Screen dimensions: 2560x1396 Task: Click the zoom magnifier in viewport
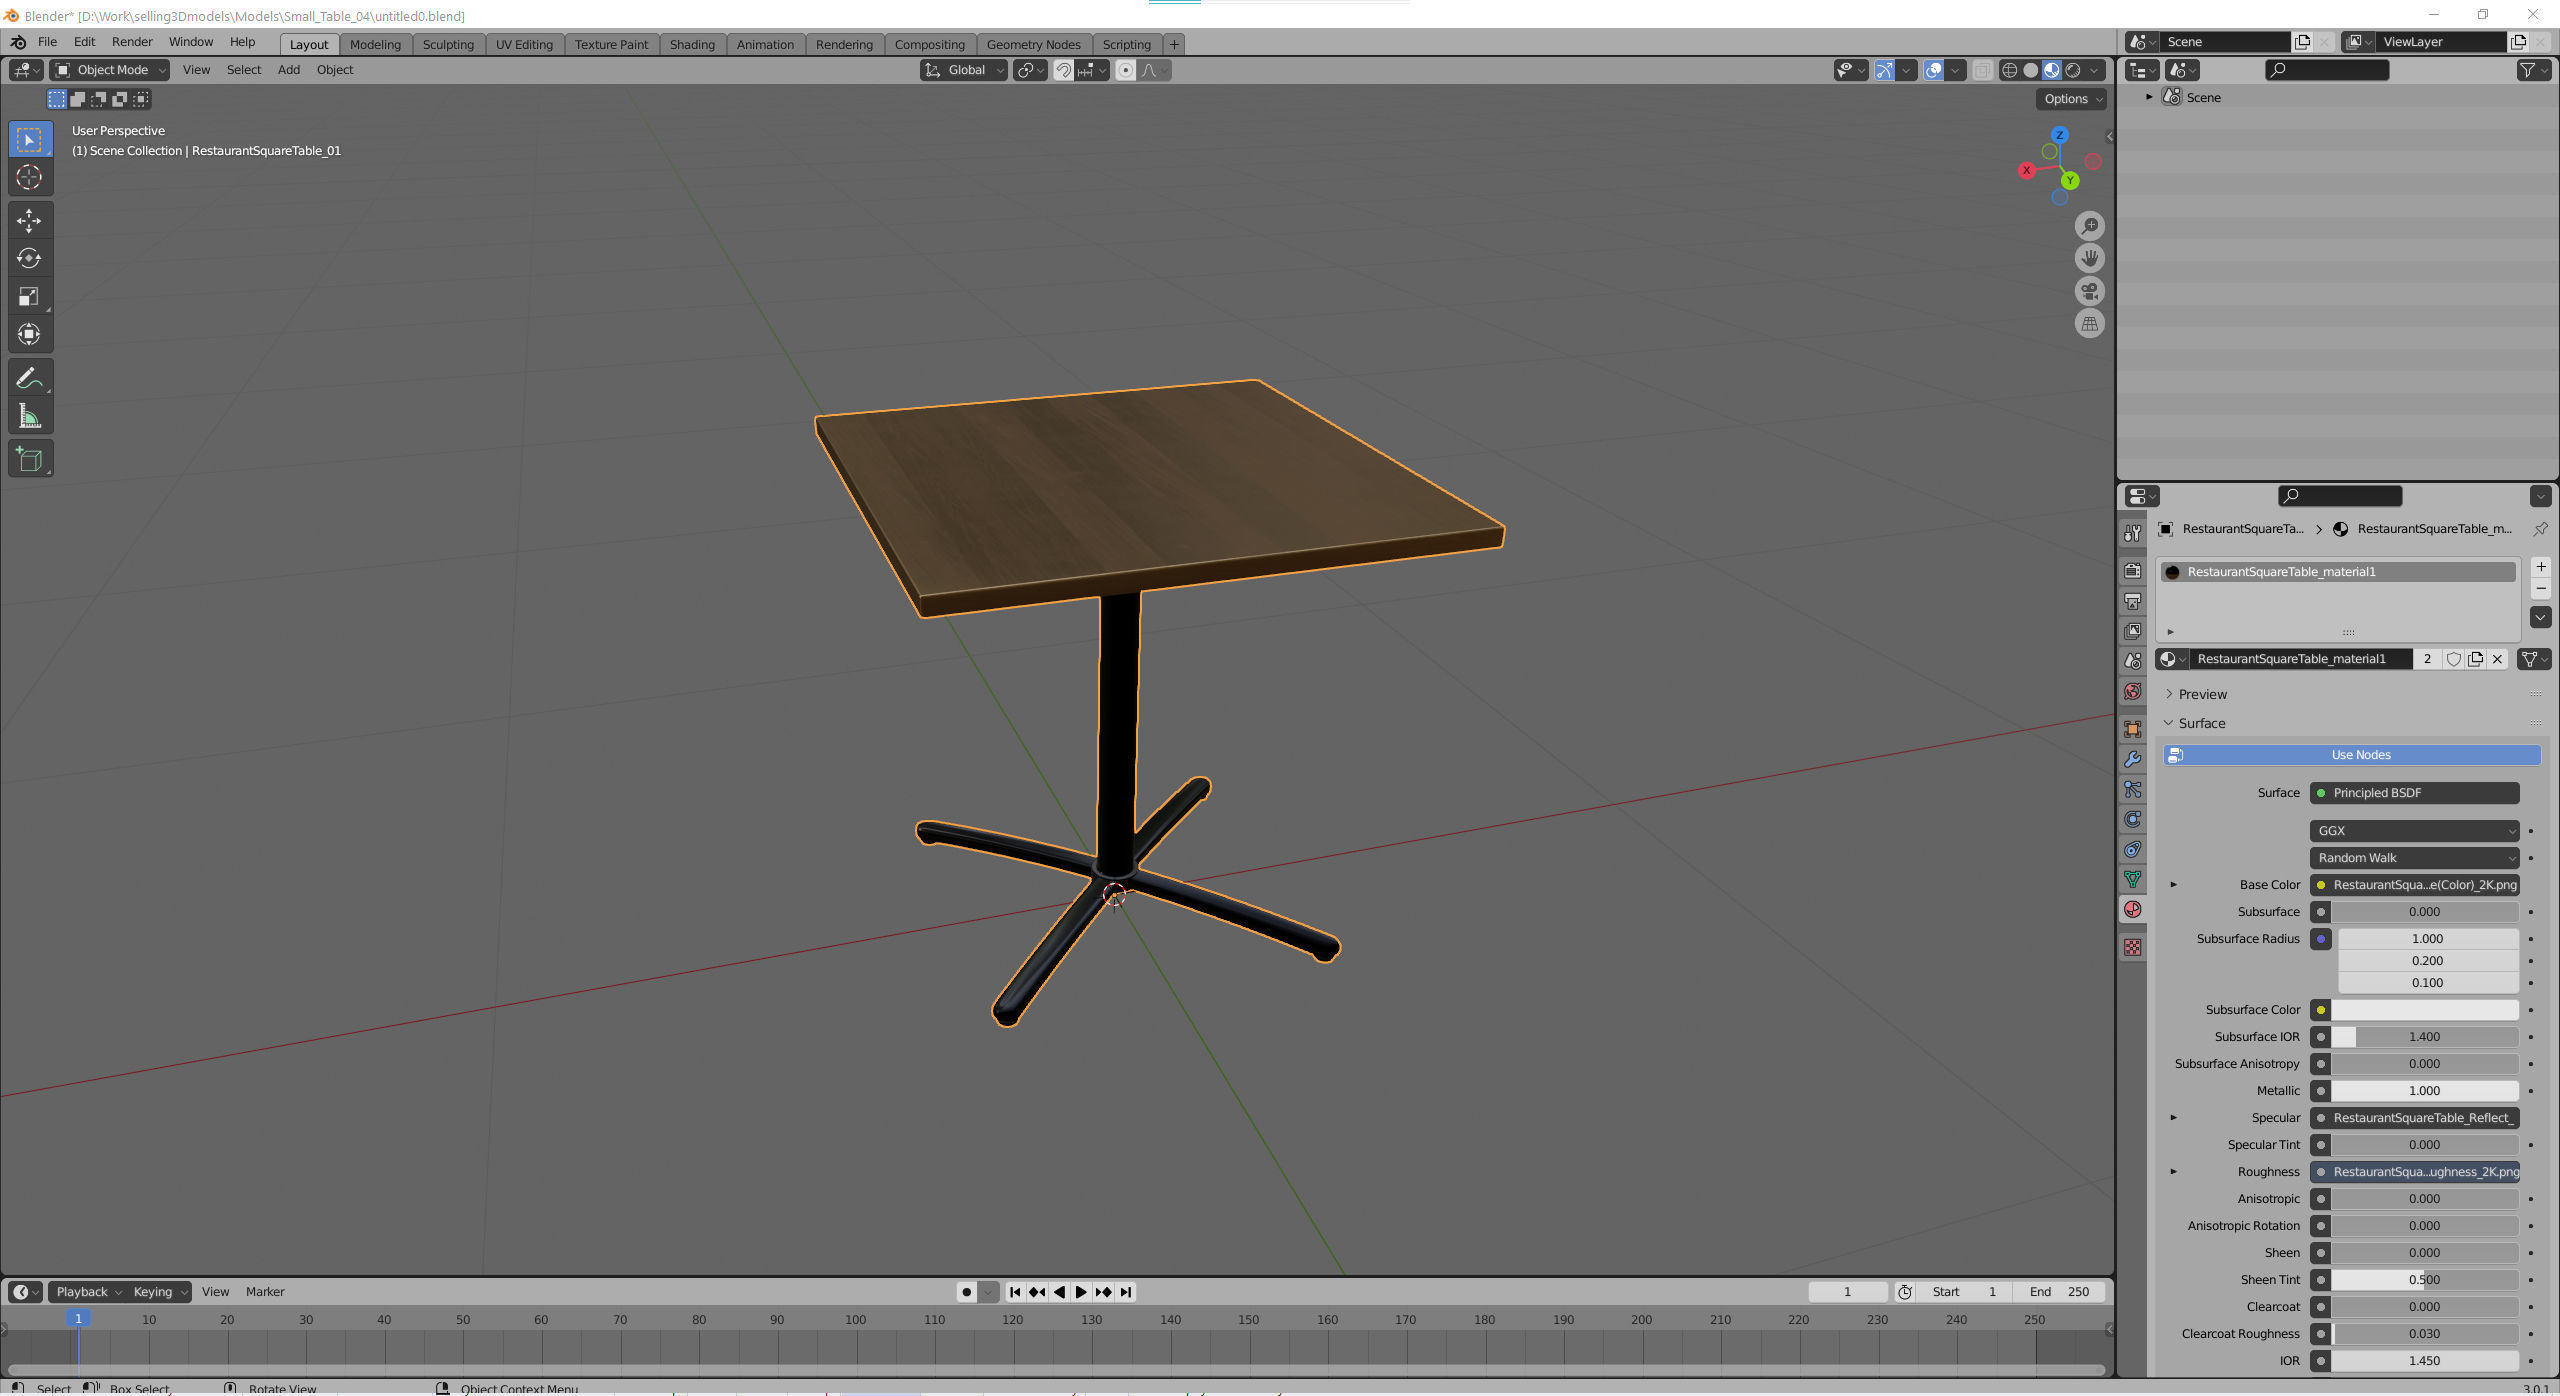tap(2089, 226)
